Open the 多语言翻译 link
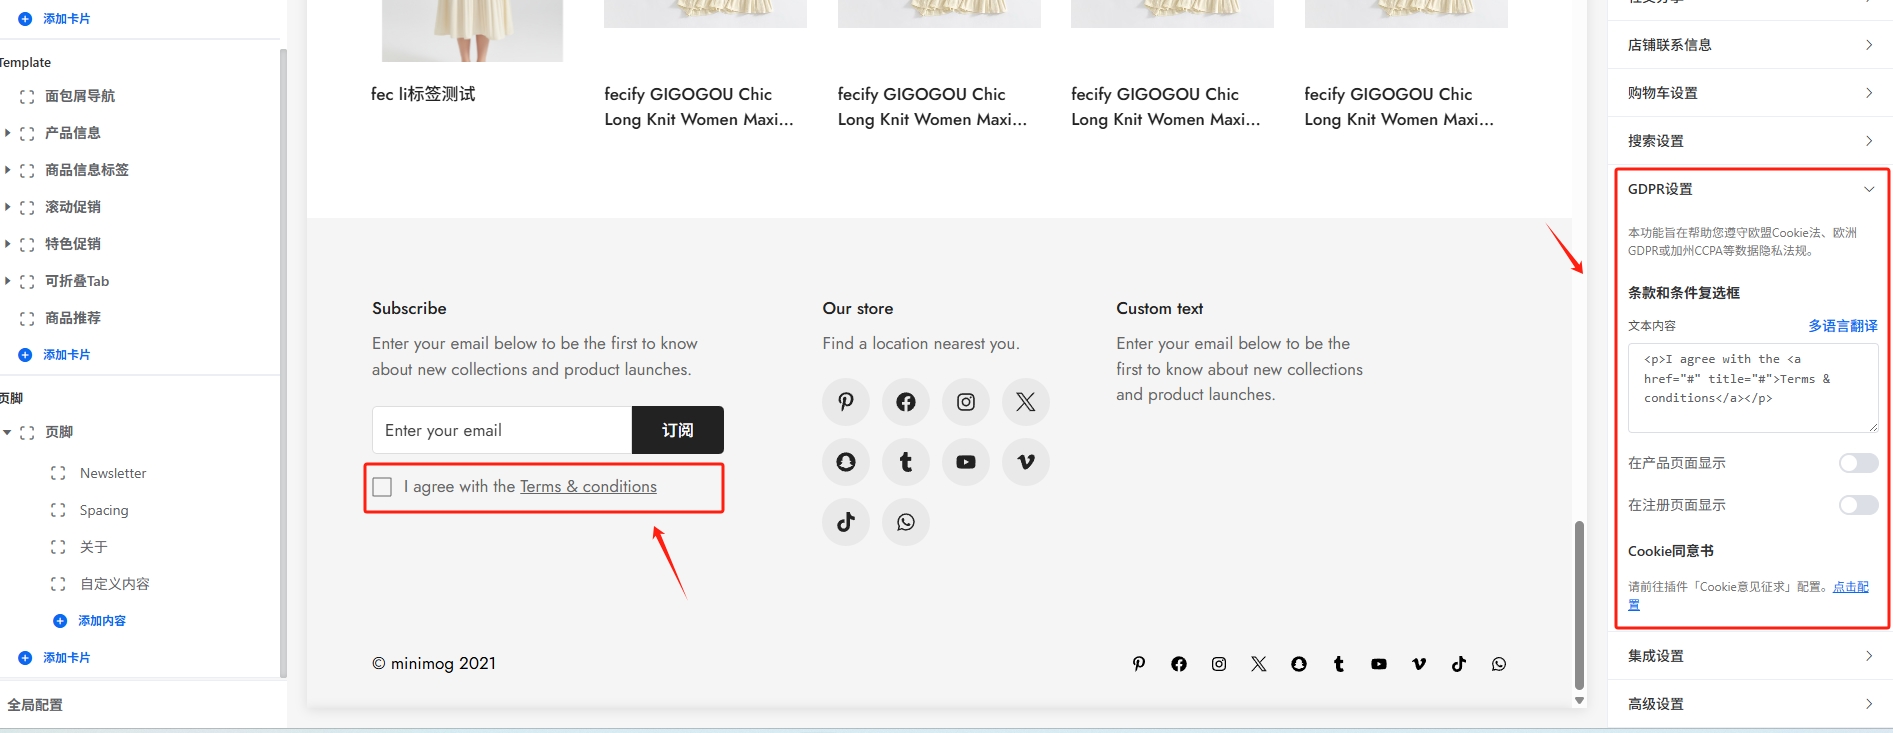1893x733 pixels. [1842, 326]
